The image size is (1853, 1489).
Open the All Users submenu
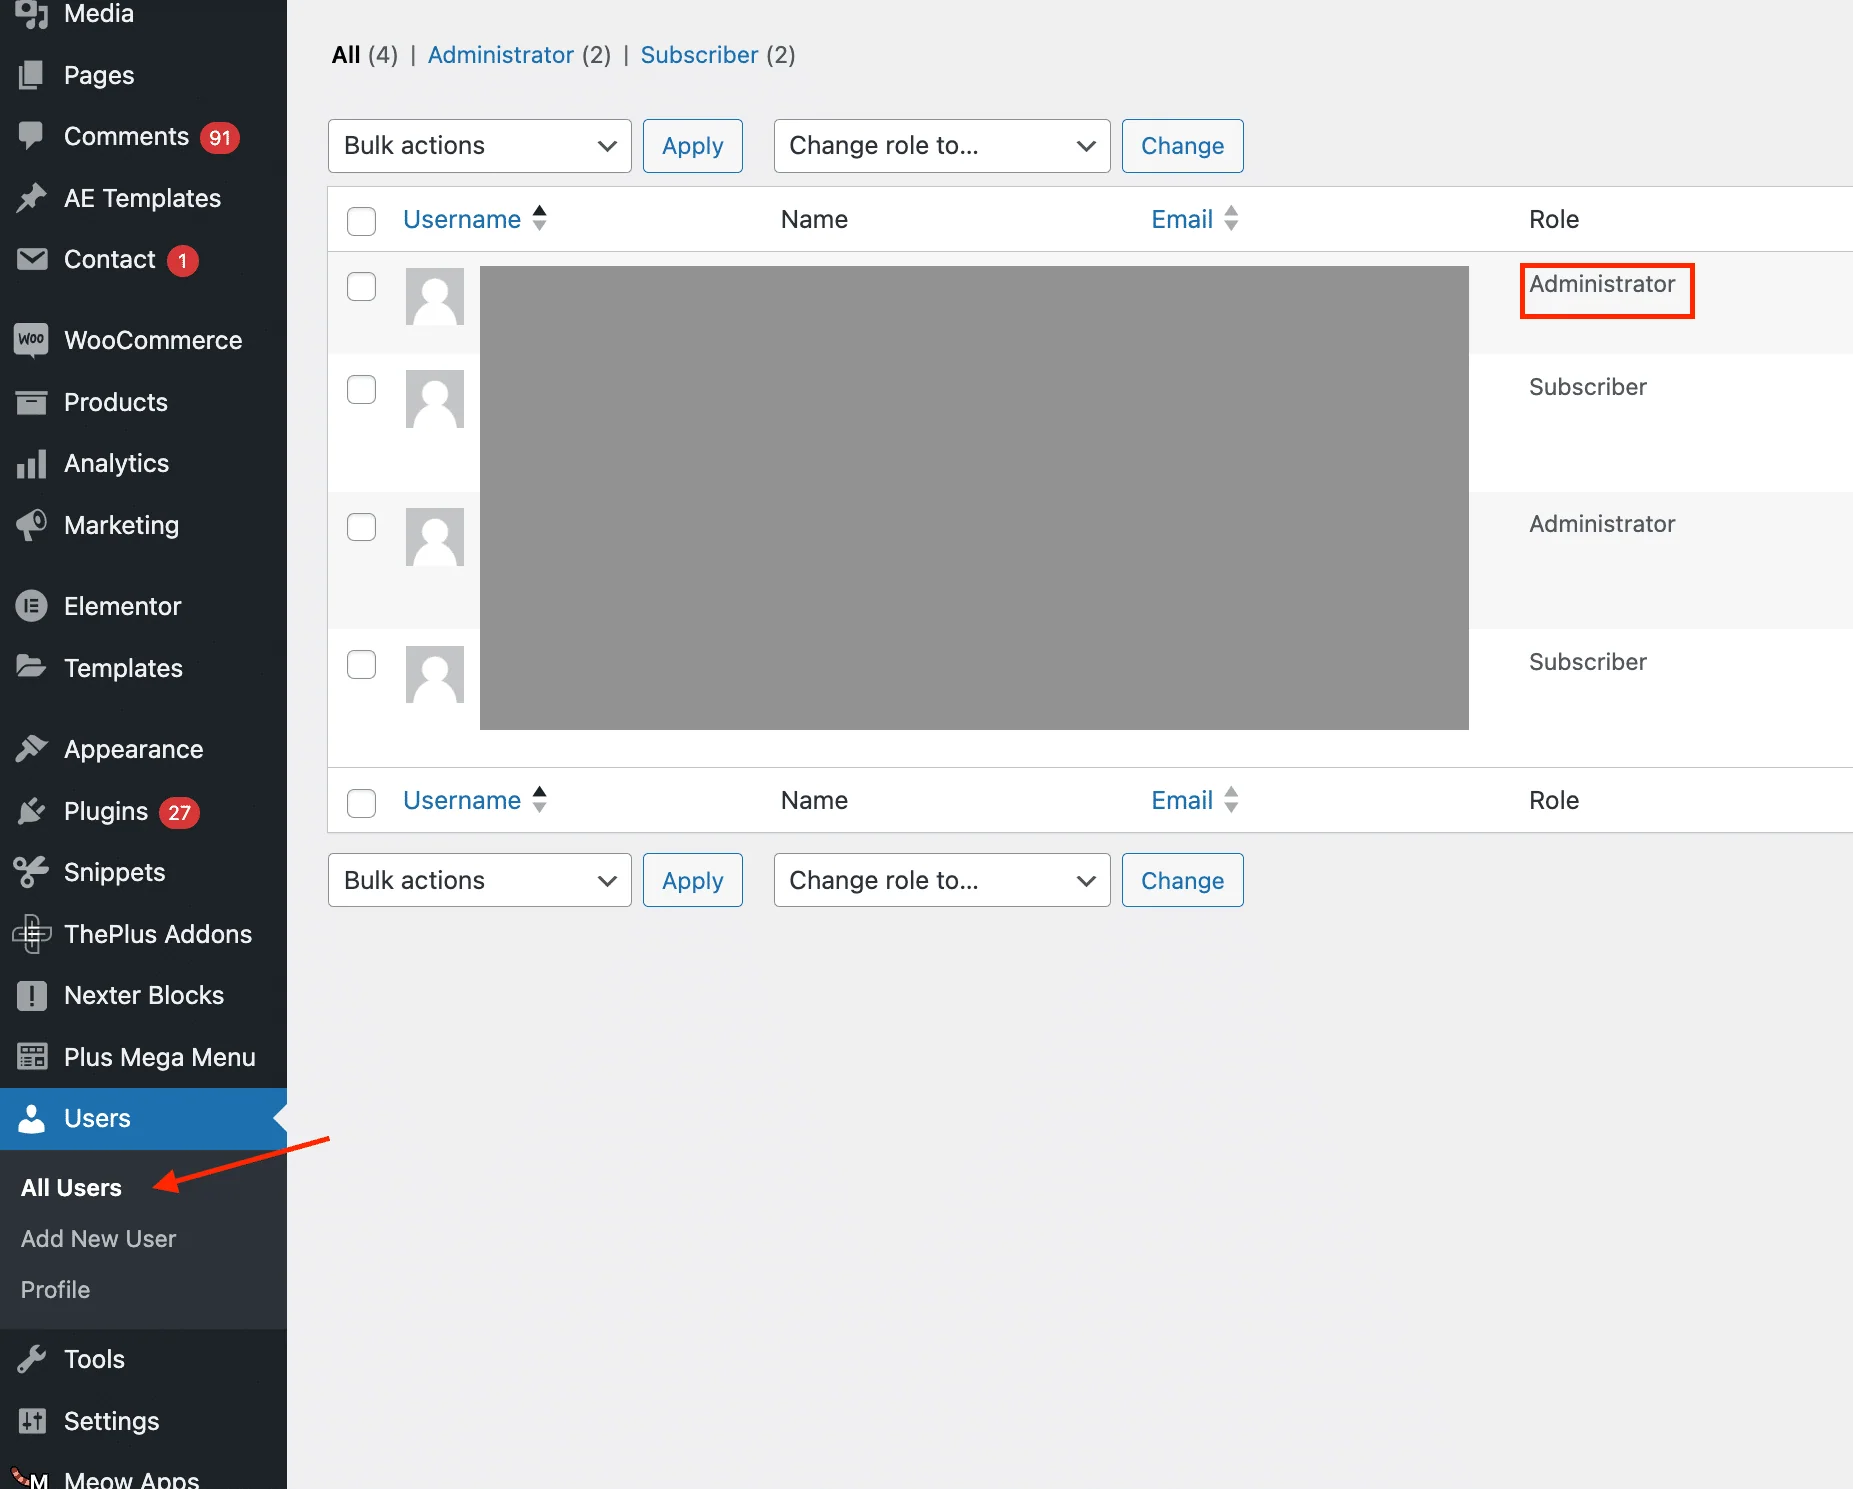pyautogui.click(x=70, y=1187)
